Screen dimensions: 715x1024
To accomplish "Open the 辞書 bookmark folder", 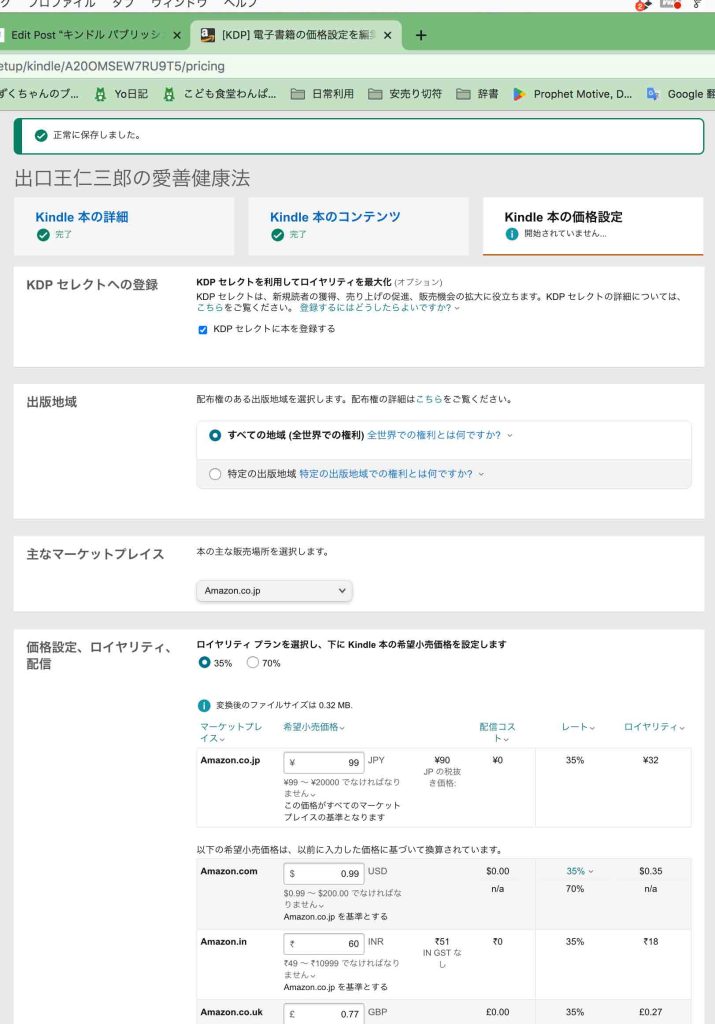I will 477,94.
